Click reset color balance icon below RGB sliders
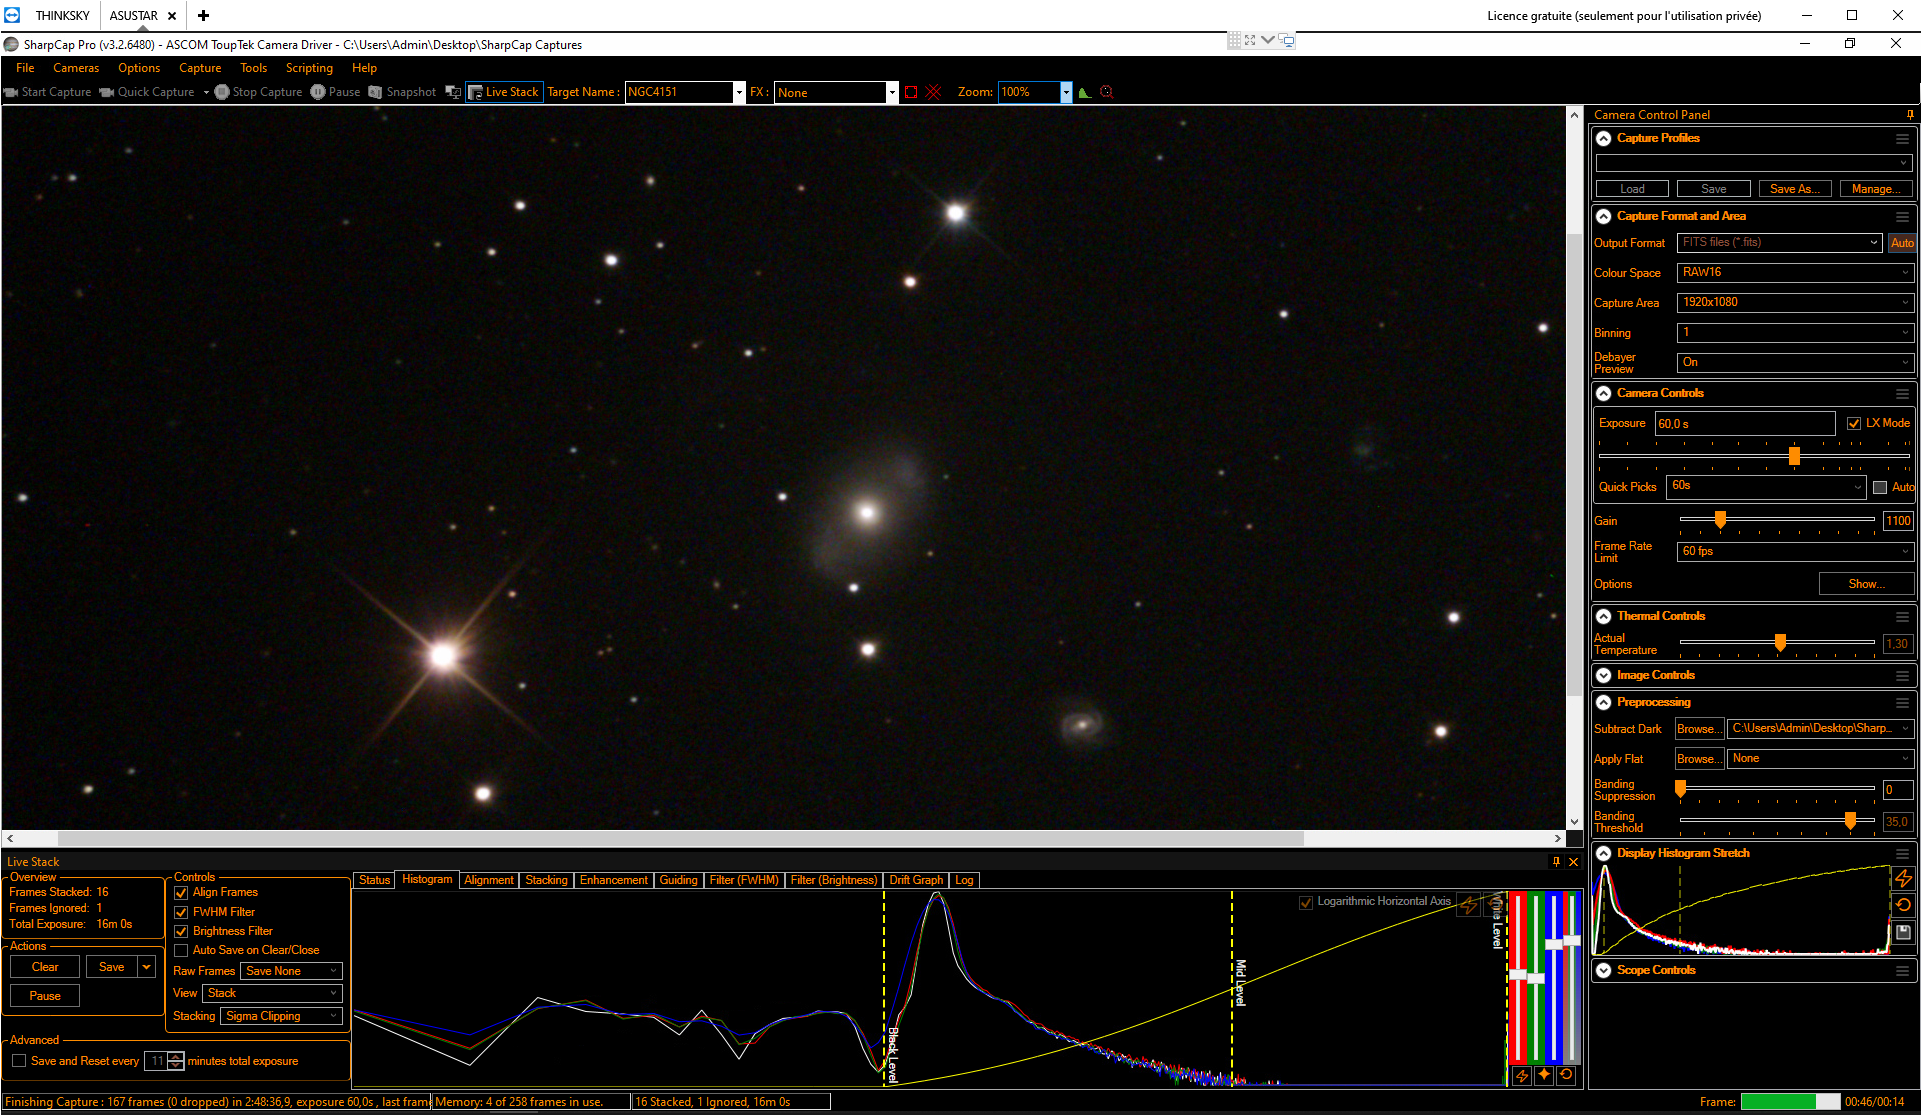The width and height of the screenshot is (1922, 1116). [x=1566, y=1075]
